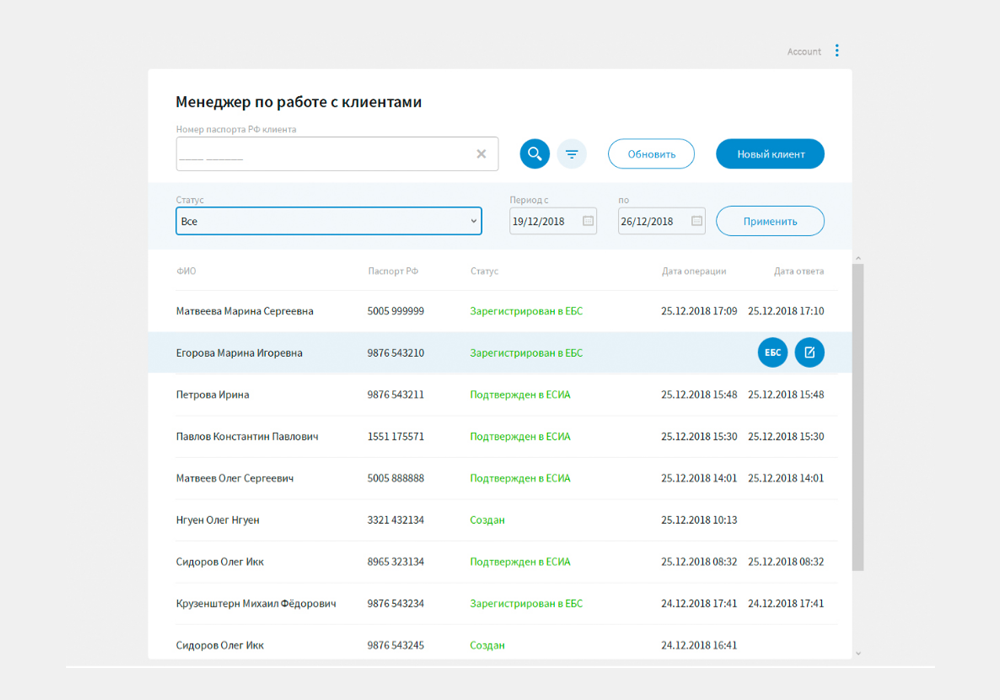
Task: Click passport number 9876 543210
Action: pos(395,353)
